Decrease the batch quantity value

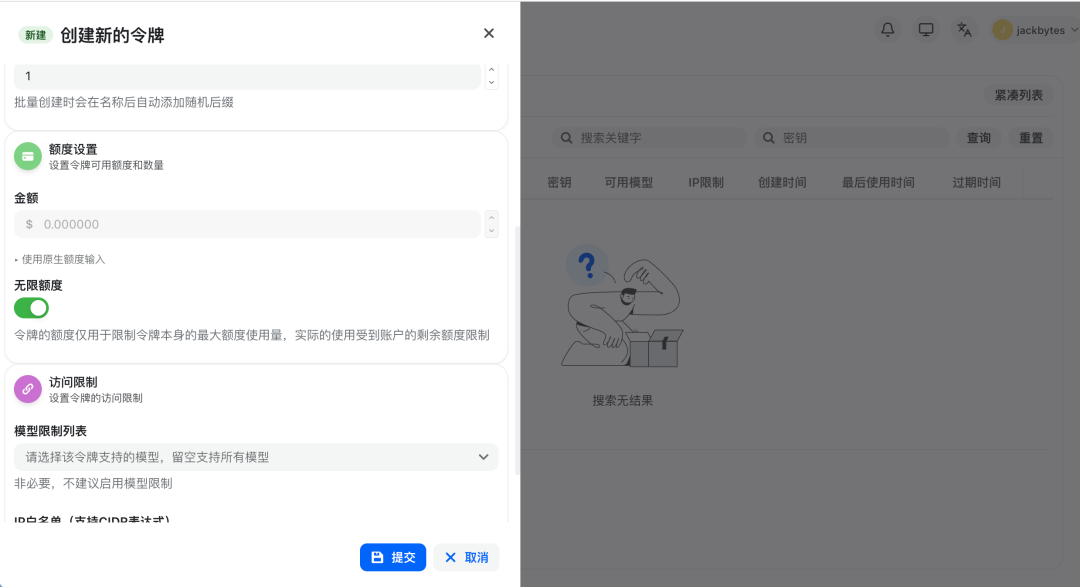[491, 83]
